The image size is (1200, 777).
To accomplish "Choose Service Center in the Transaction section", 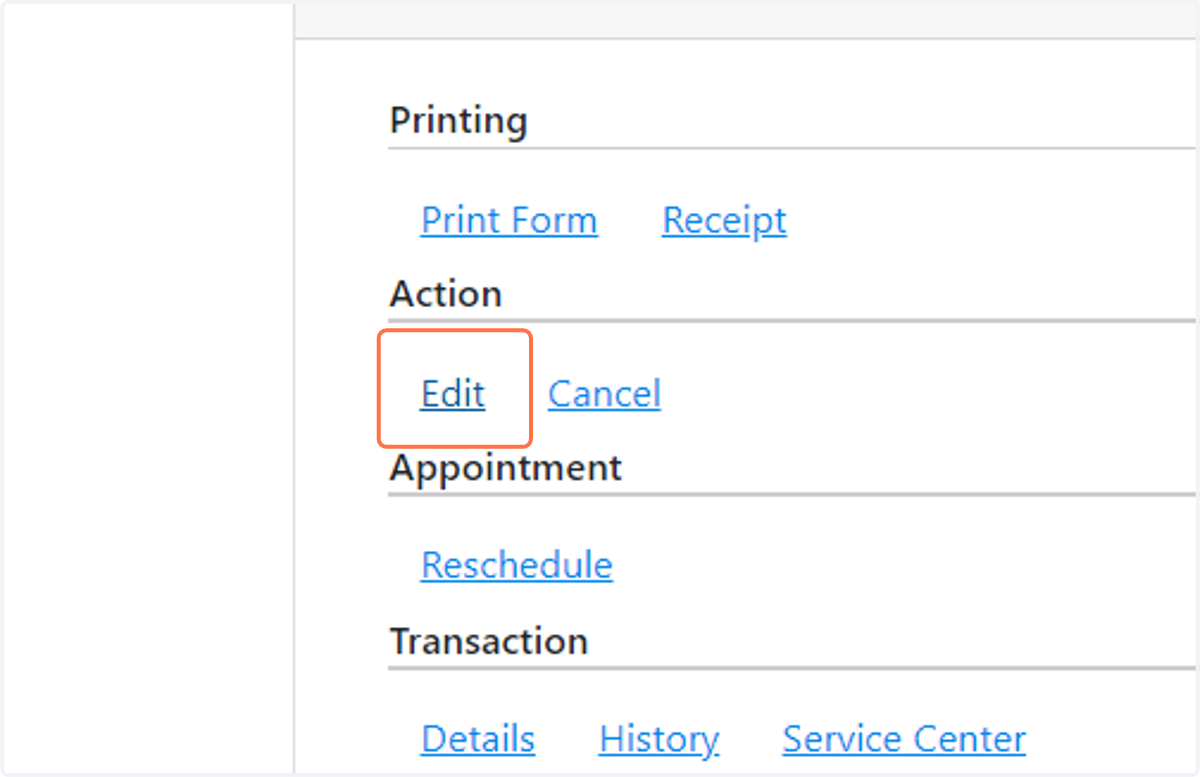I will [x=904, y=739].
